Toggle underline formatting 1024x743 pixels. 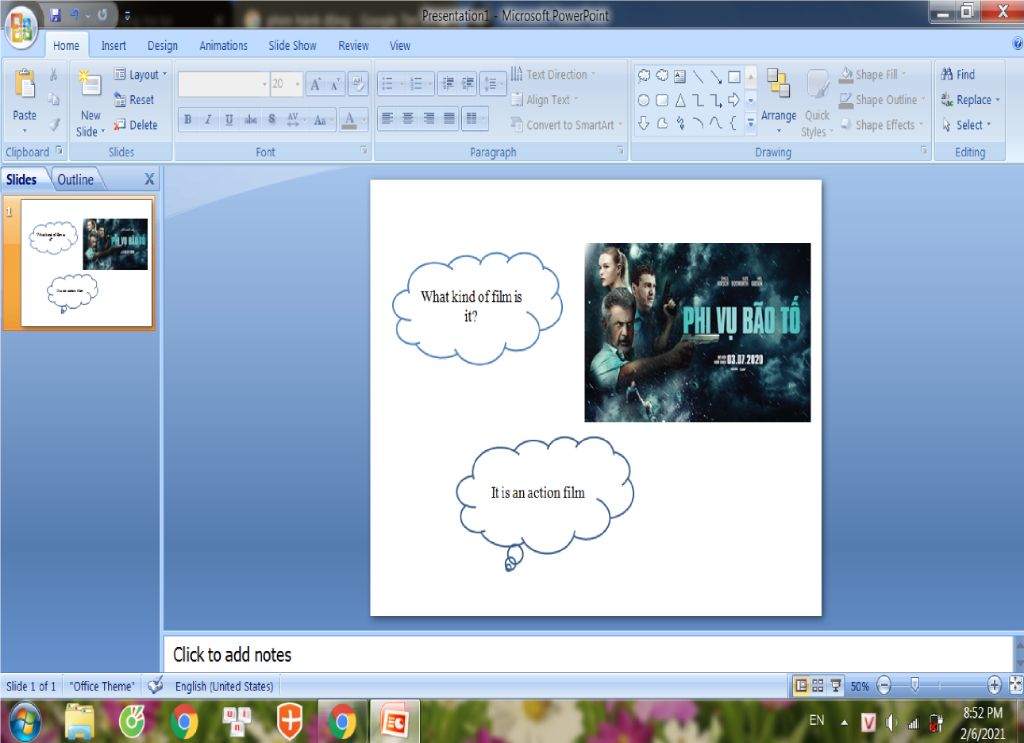[229, 119]
